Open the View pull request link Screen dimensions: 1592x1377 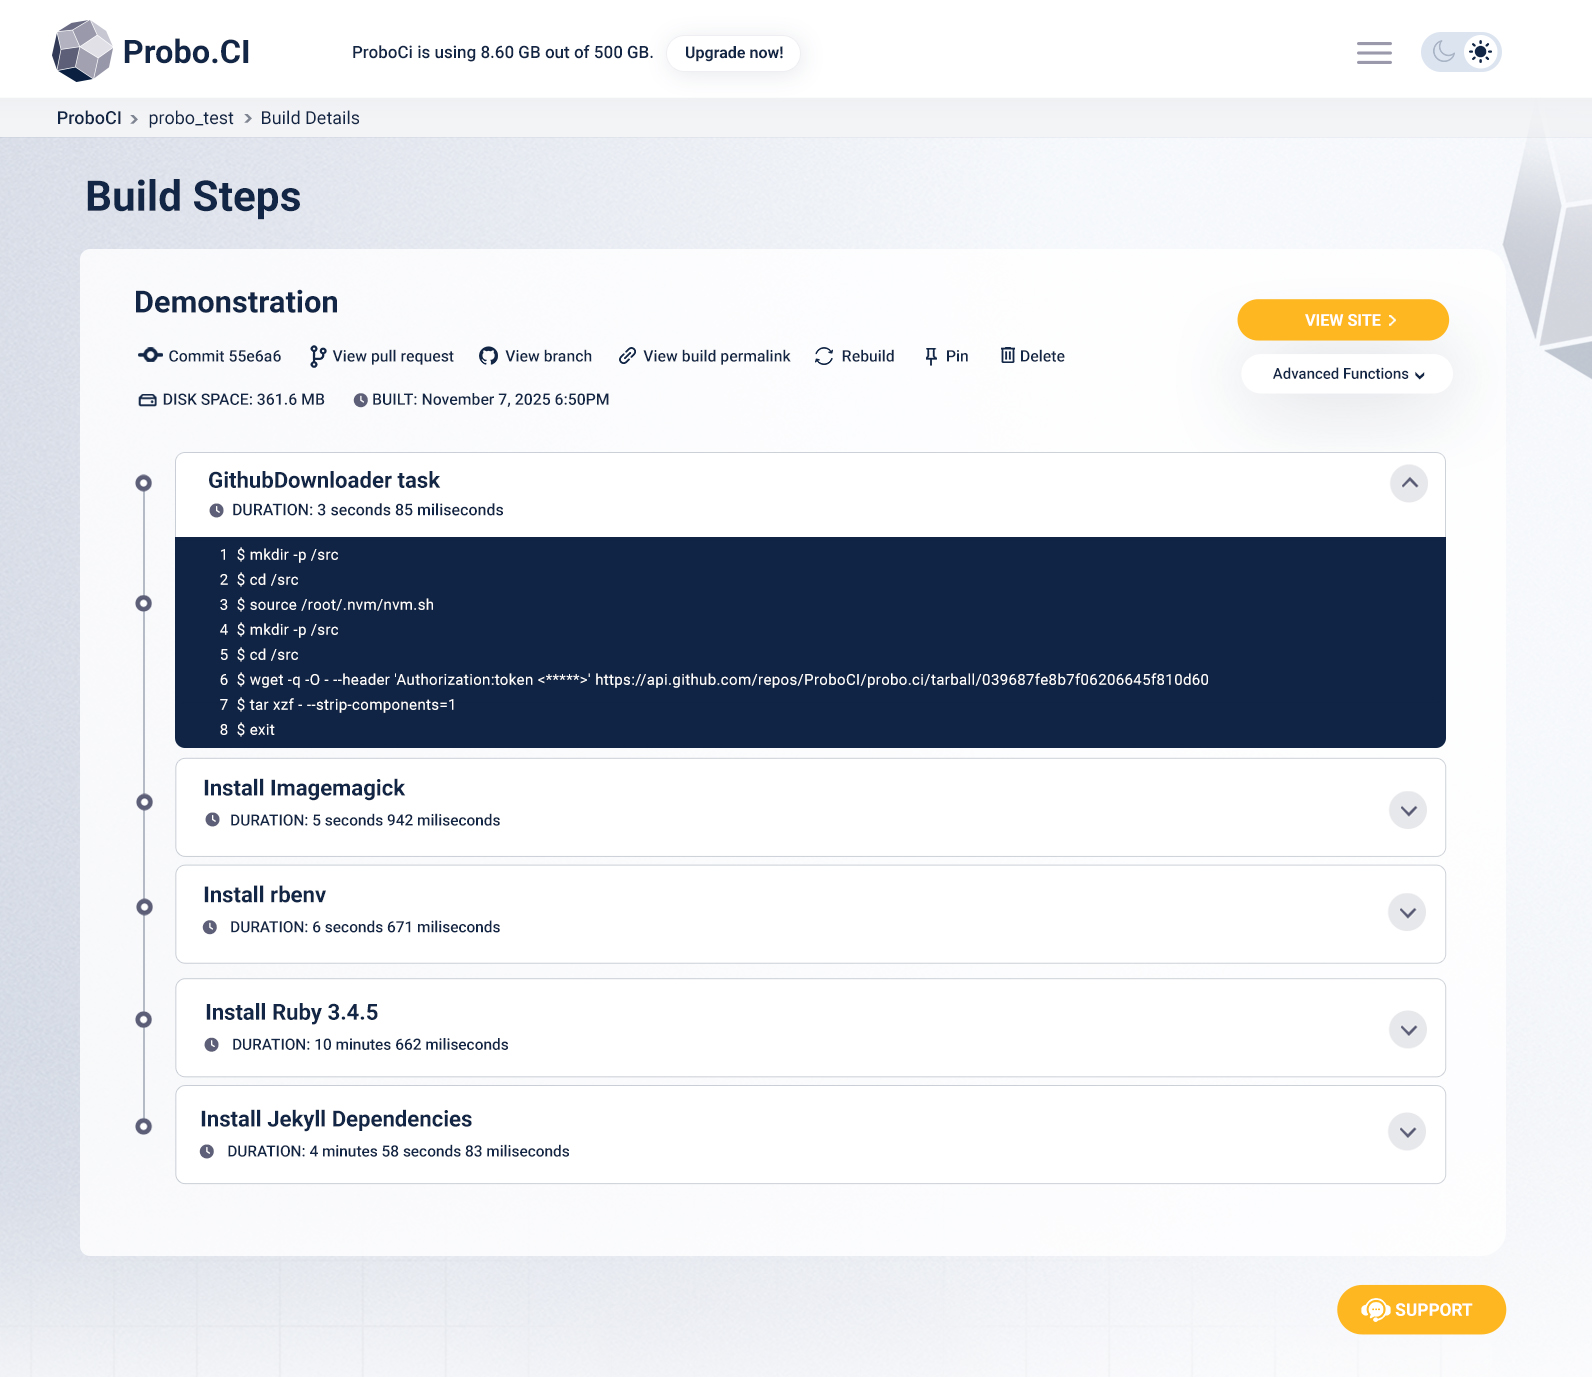[x=393, y=356]
